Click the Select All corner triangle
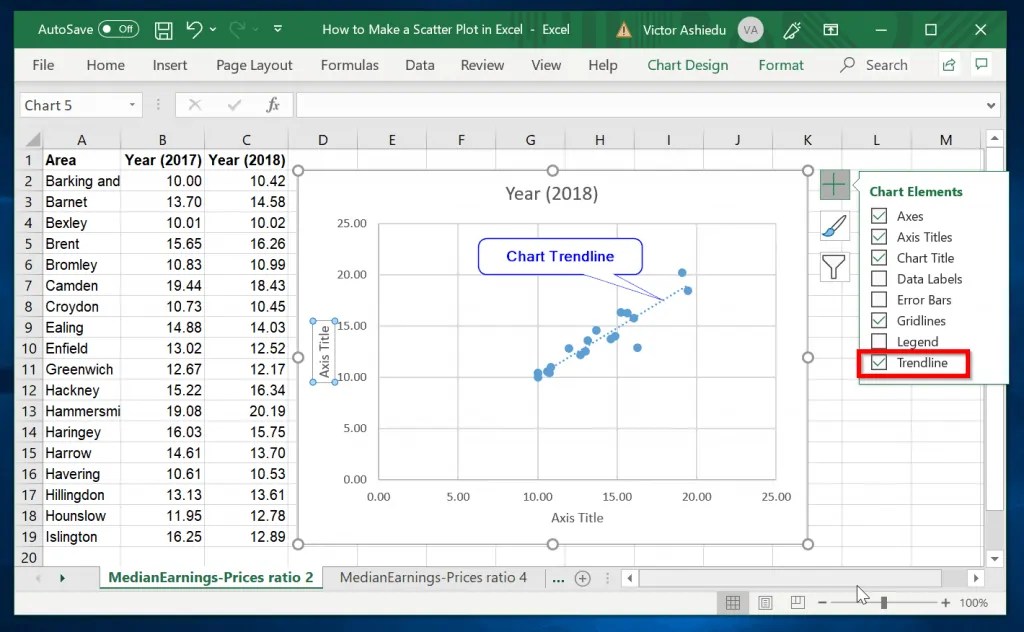Viewport: 1024px width, 632px height. [32, 139]
